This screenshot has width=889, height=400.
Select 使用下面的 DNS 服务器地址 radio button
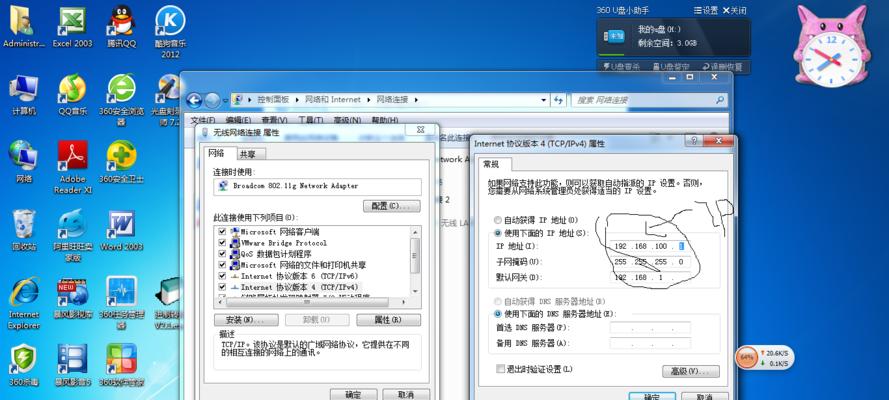click(498, 313)
